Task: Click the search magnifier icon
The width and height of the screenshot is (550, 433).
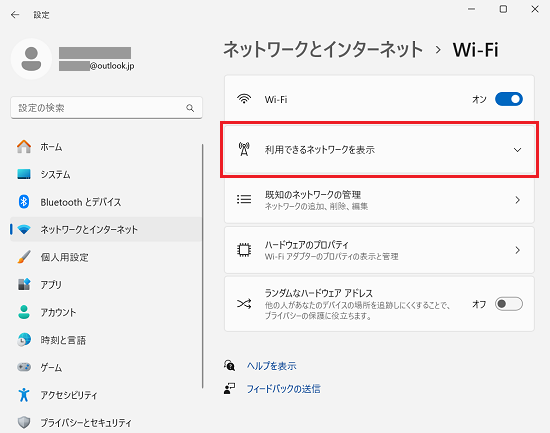Action: coord(190,108)
